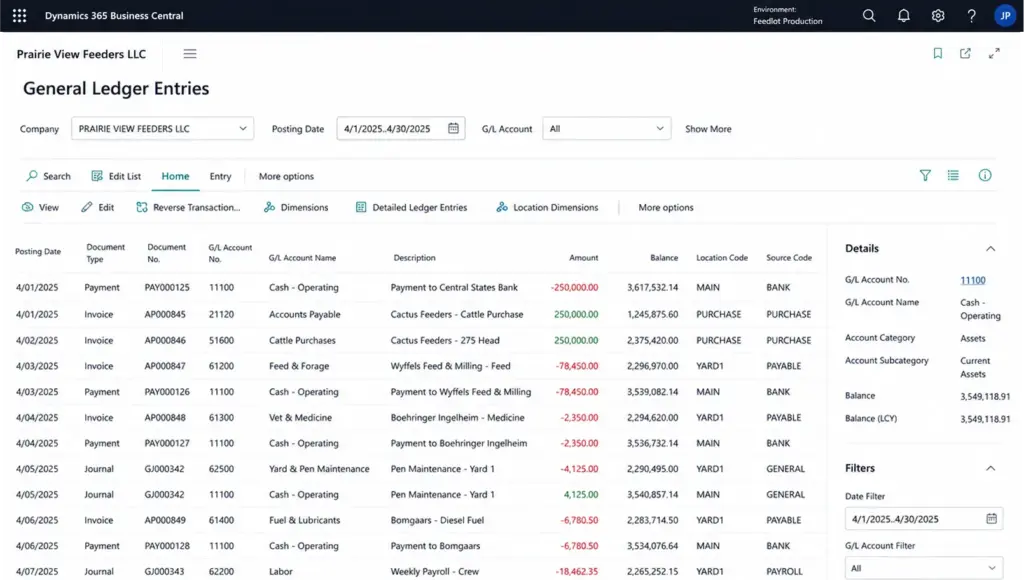Toggle the hamburger navigation menu
Image resolution: width=1024 pixels, height=580 pixels.
[x=190, y=54]
